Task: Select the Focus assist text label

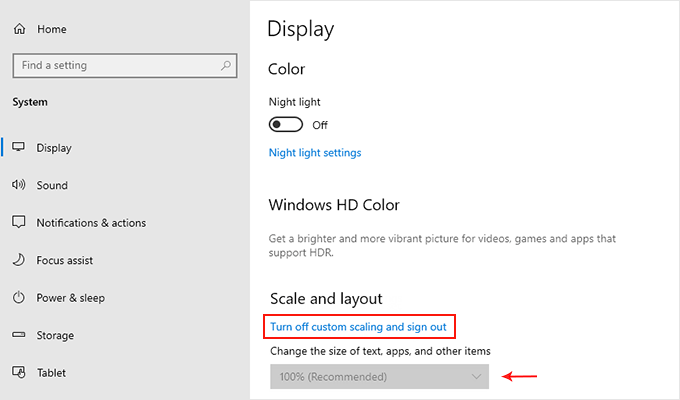Action: pos(65,260)
